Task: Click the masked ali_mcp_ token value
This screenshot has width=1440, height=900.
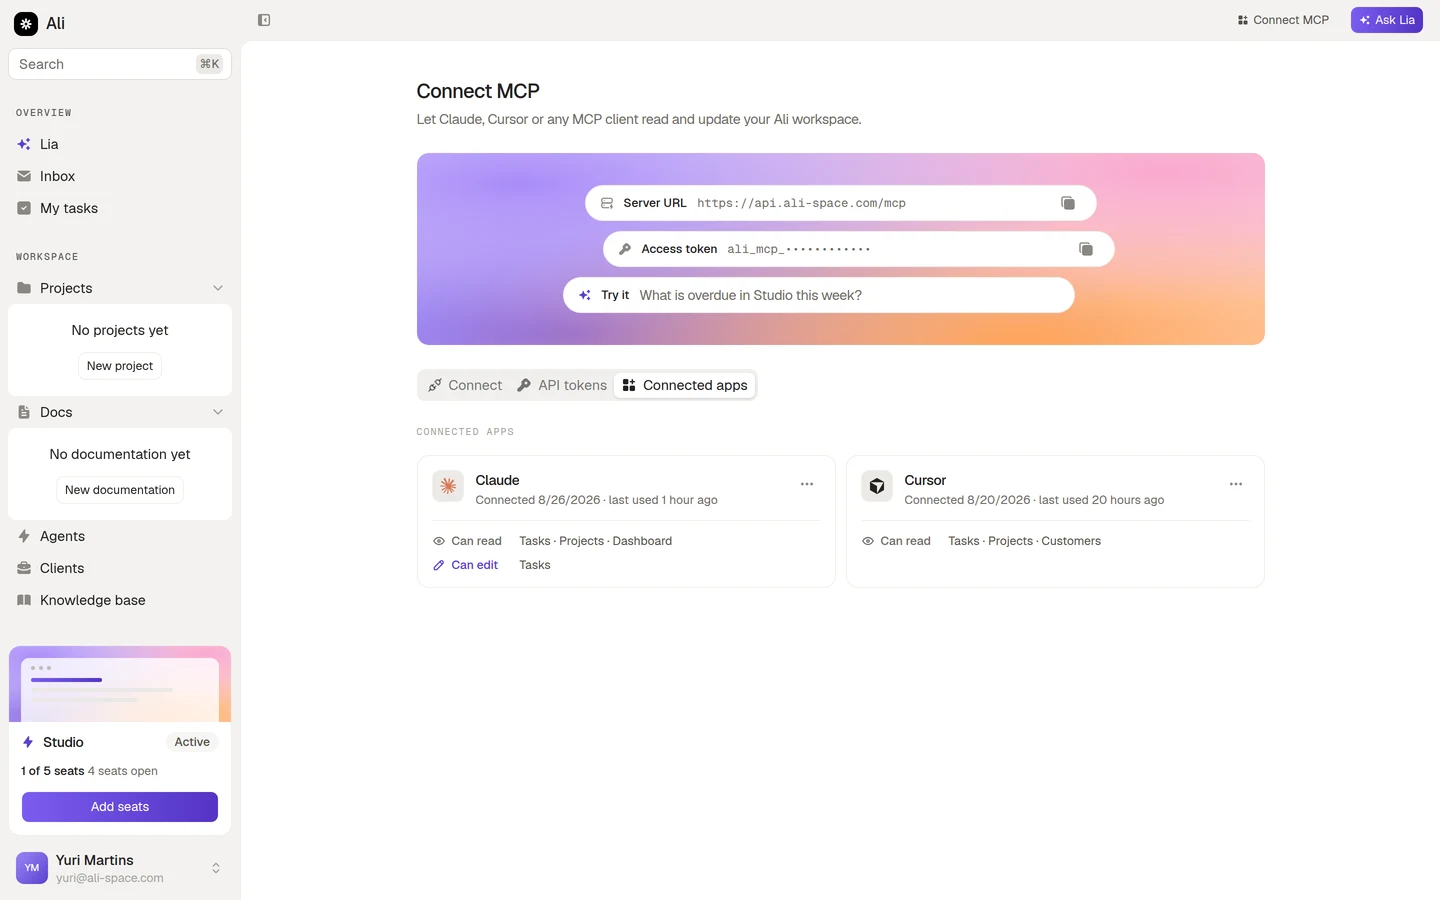Action: click(799, 249)
